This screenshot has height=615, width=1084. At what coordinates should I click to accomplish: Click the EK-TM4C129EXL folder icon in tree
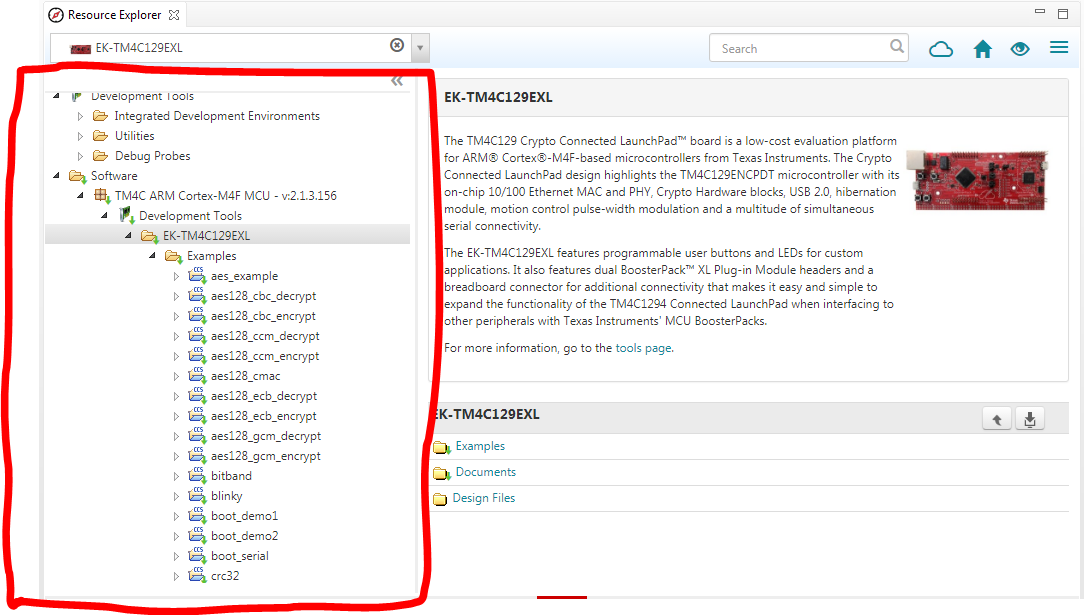pyautogui.click(x=149, y=236)
